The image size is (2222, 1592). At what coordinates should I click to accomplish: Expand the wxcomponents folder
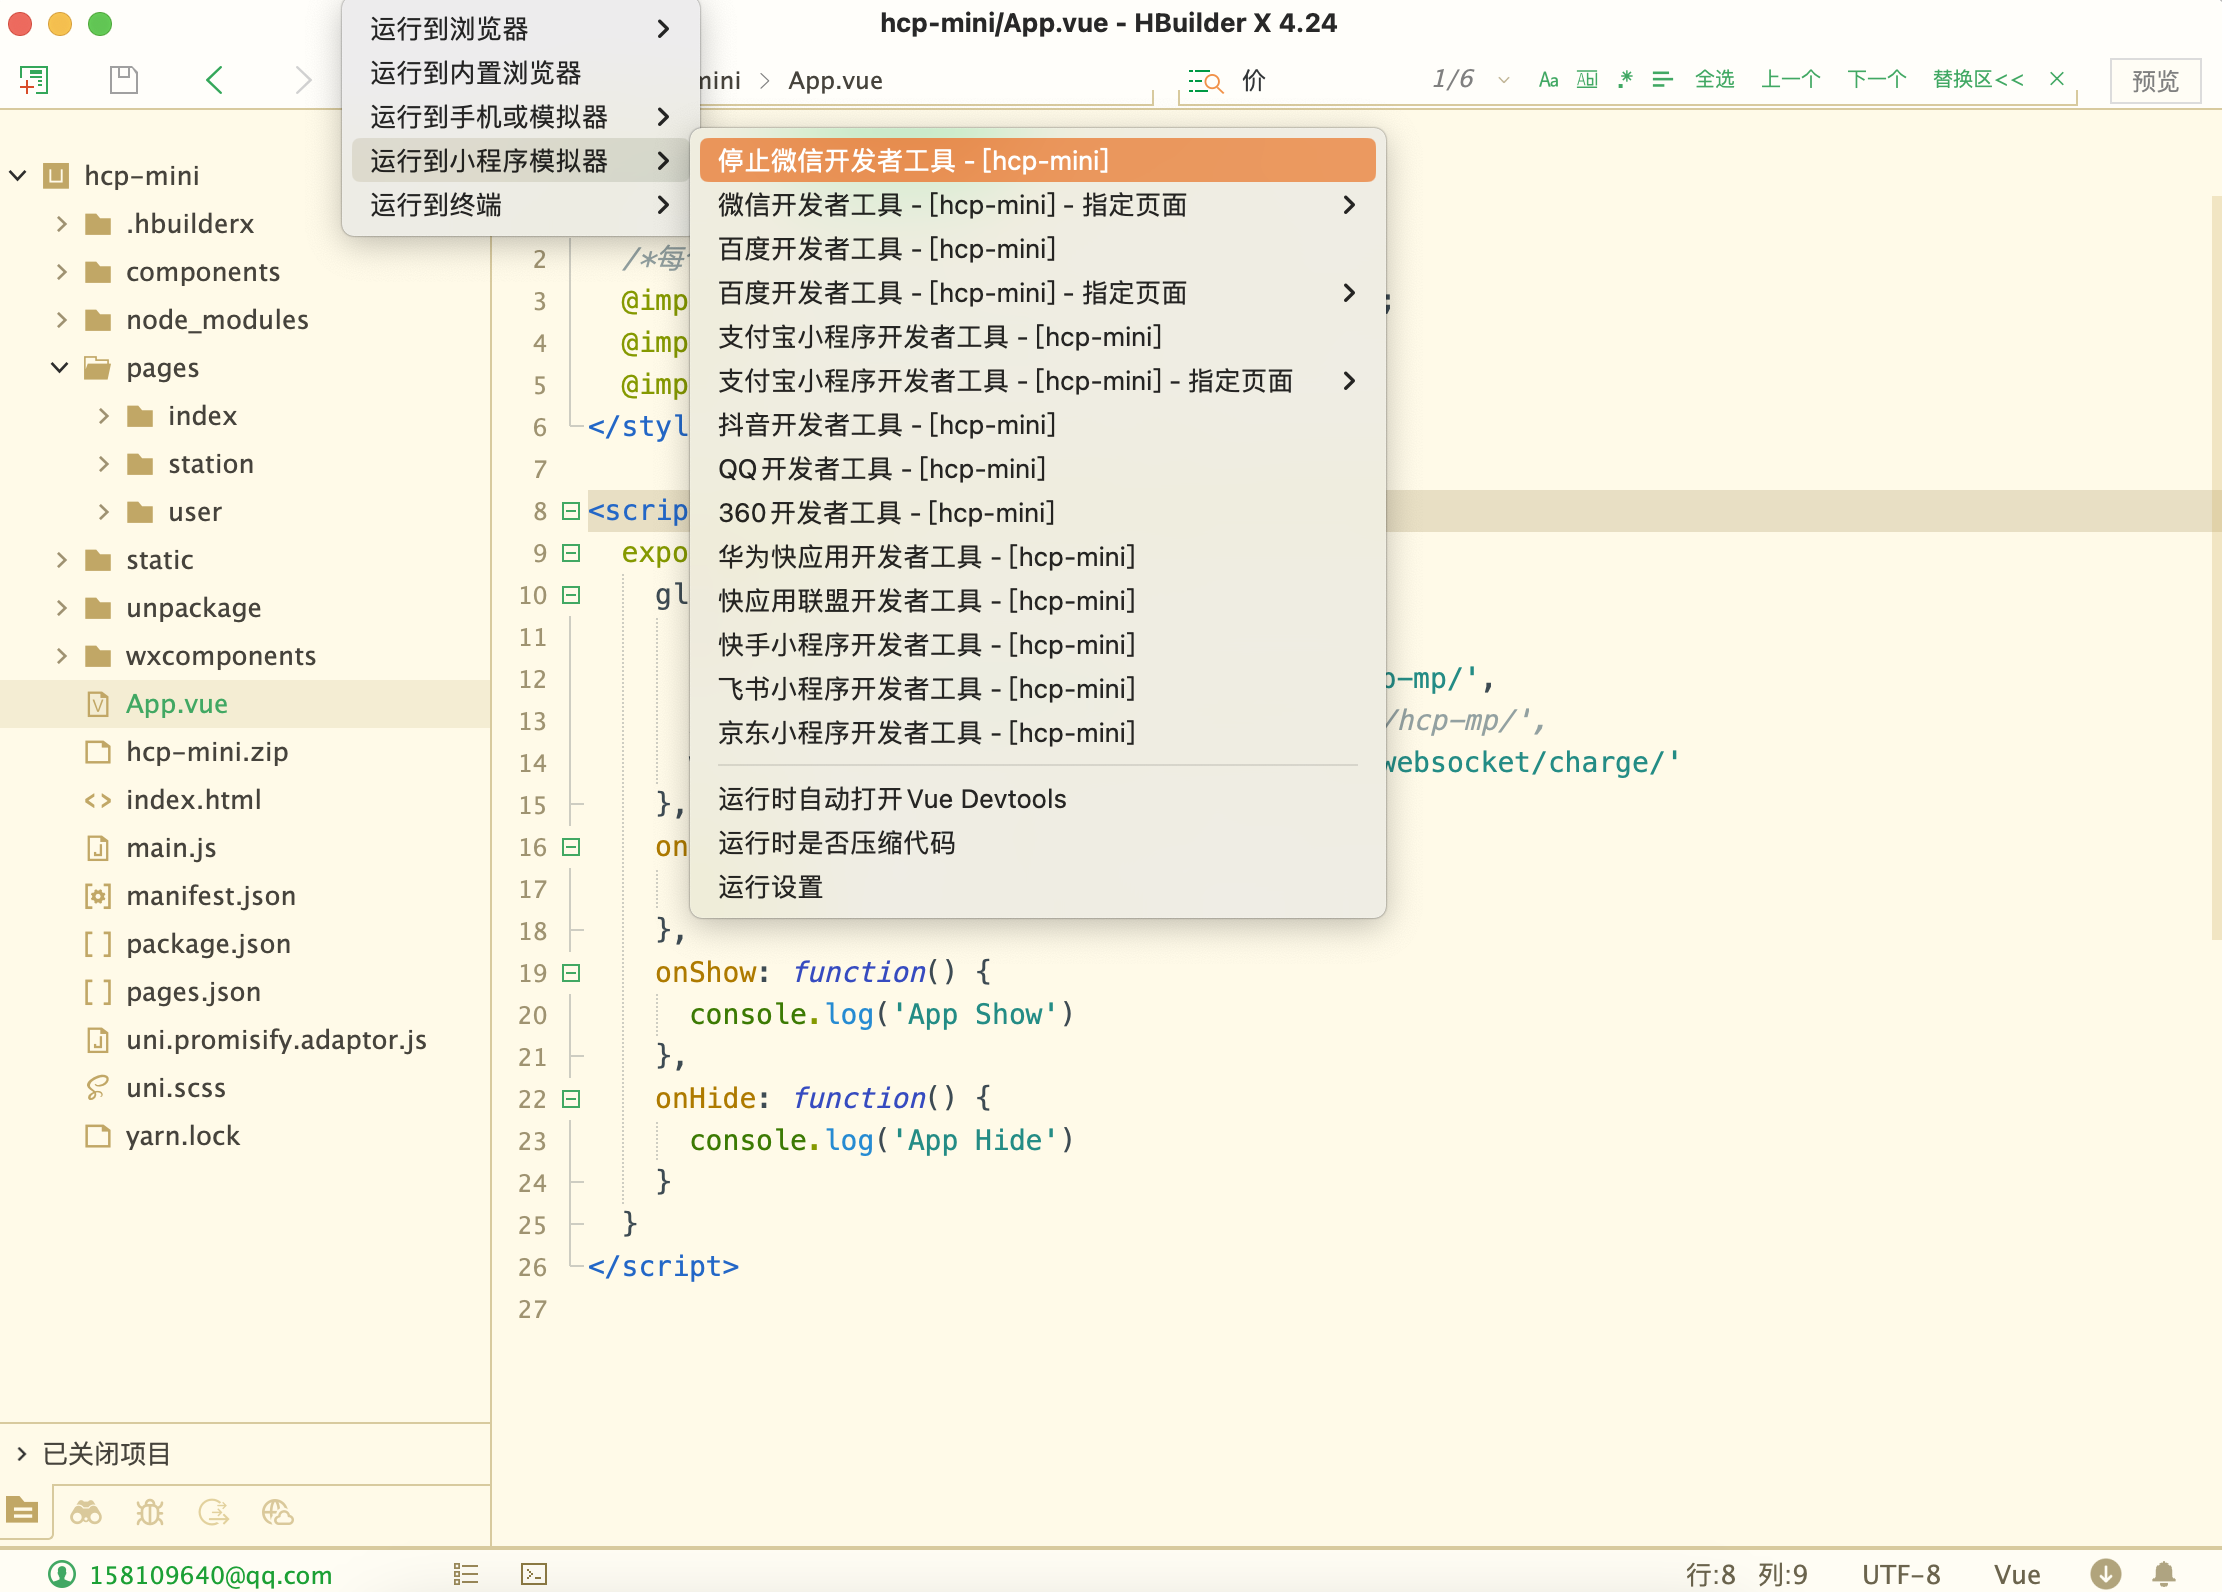[x=61, y=656]
